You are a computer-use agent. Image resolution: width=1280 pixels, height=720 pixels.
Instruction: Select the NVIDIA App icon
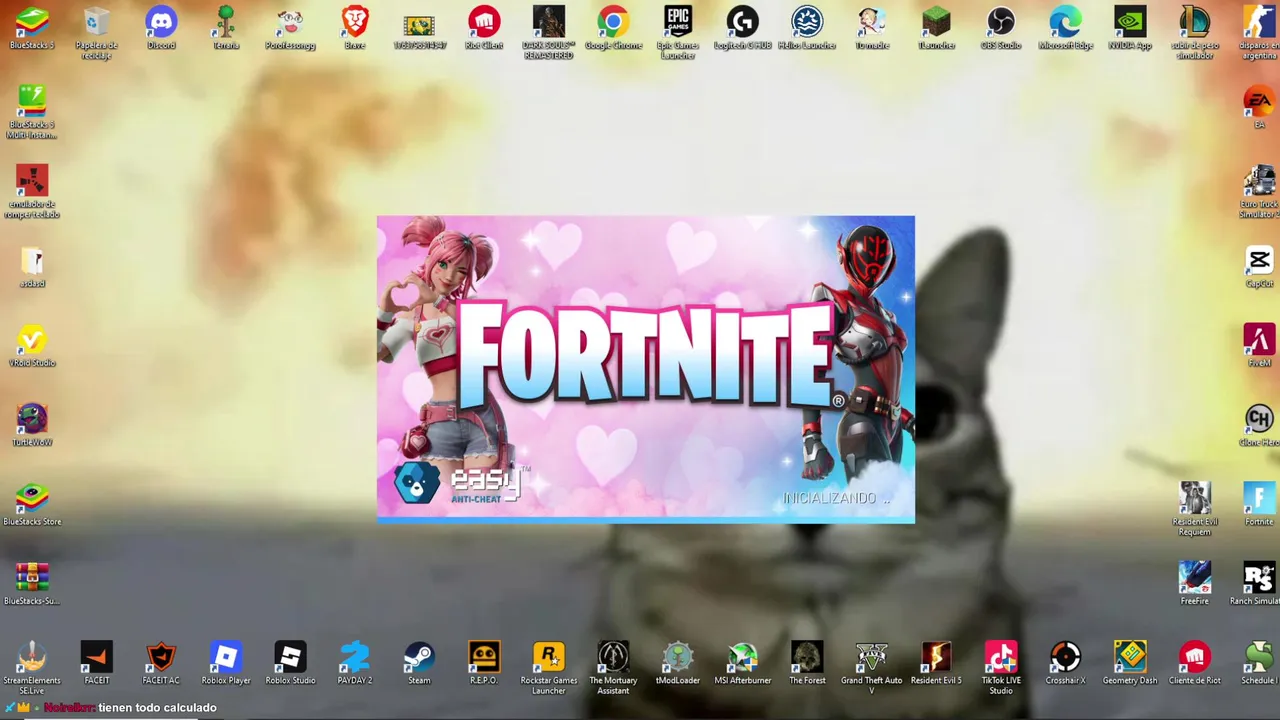coord(1130,28)
